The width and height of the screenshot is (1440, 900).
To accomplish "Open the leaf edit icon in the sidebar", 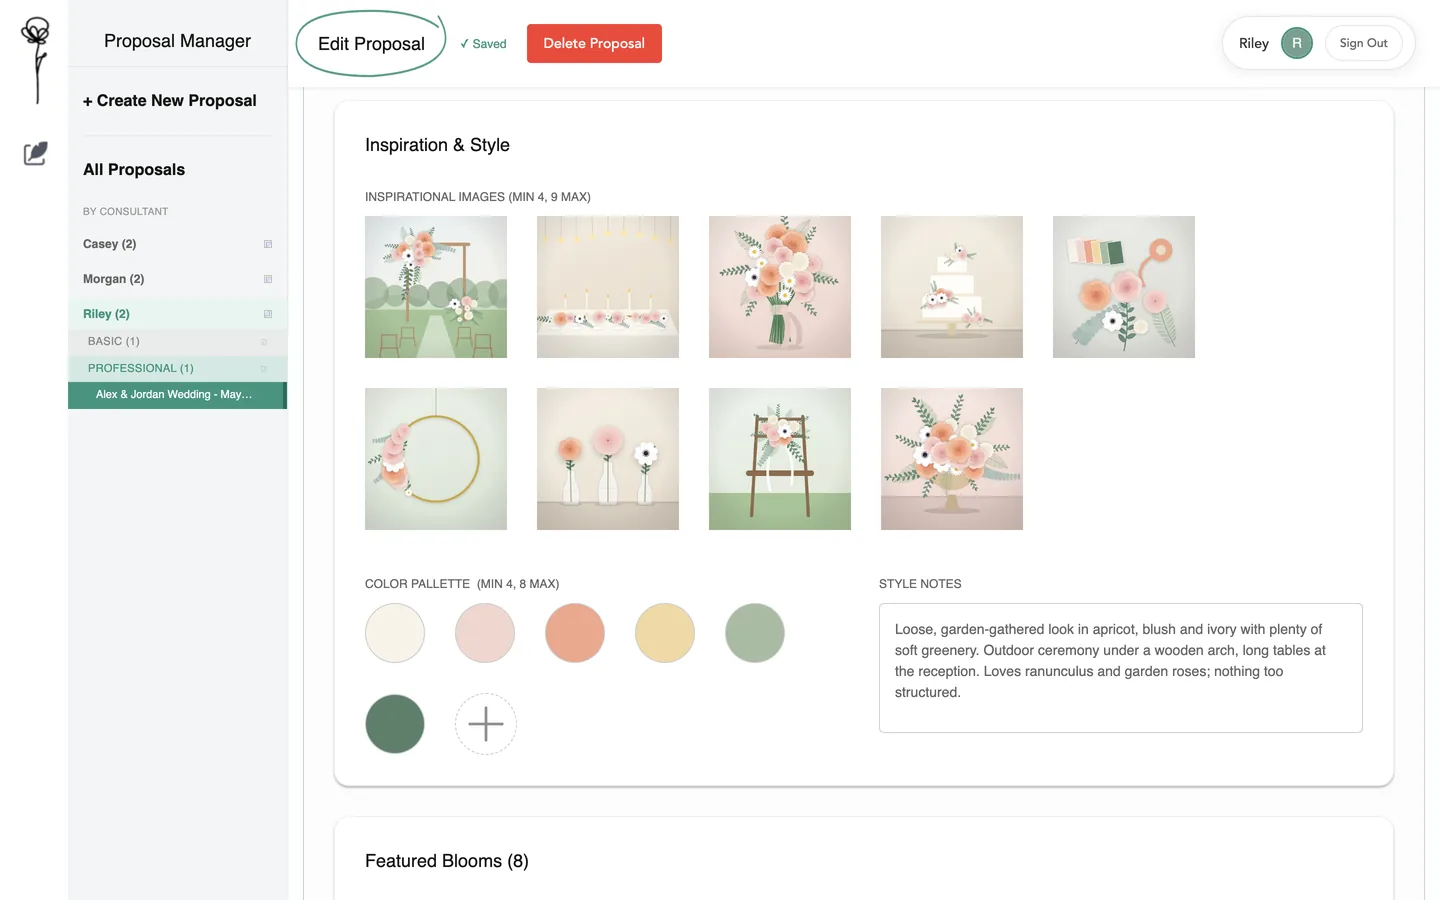I will [36, 153].
